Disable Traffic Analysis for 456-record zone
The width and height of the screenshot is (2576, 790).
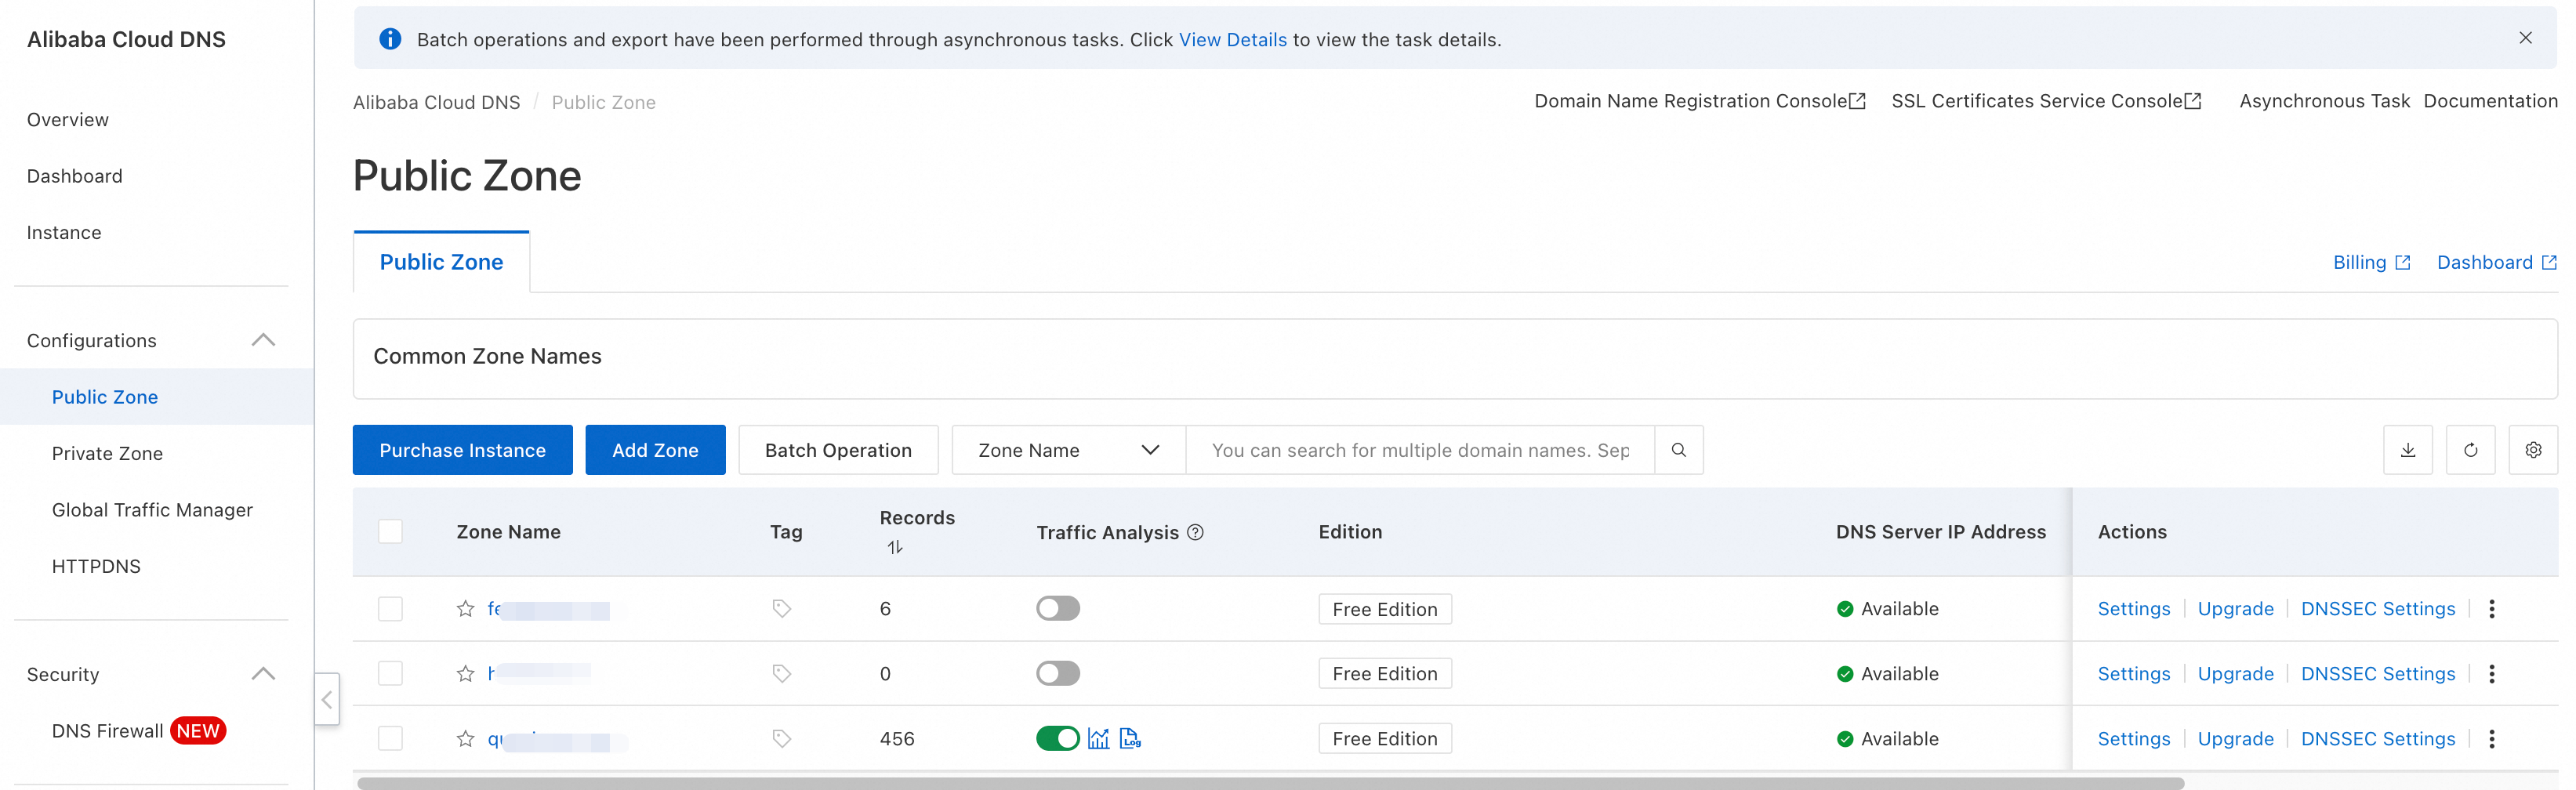(1057, 739)
